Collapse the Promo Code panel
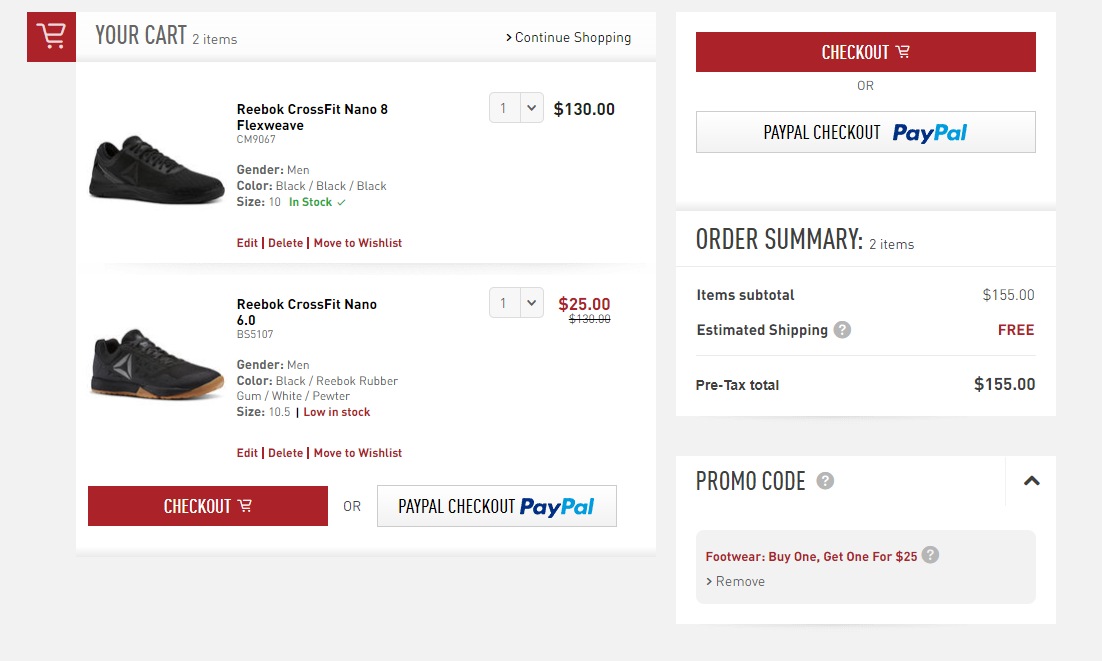 click(1031, 481)
